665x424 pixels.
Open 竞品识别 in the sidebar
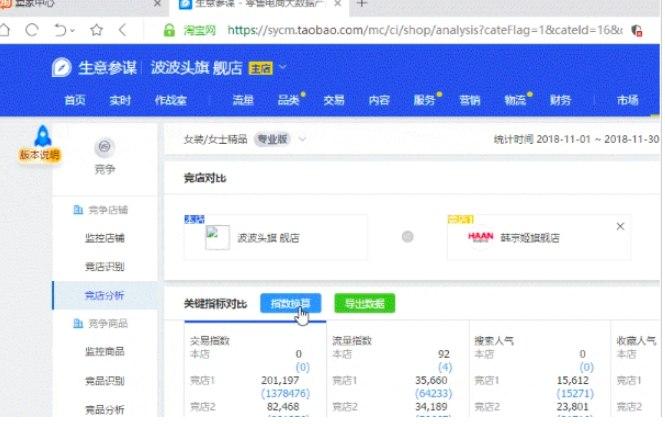point(105,381)
